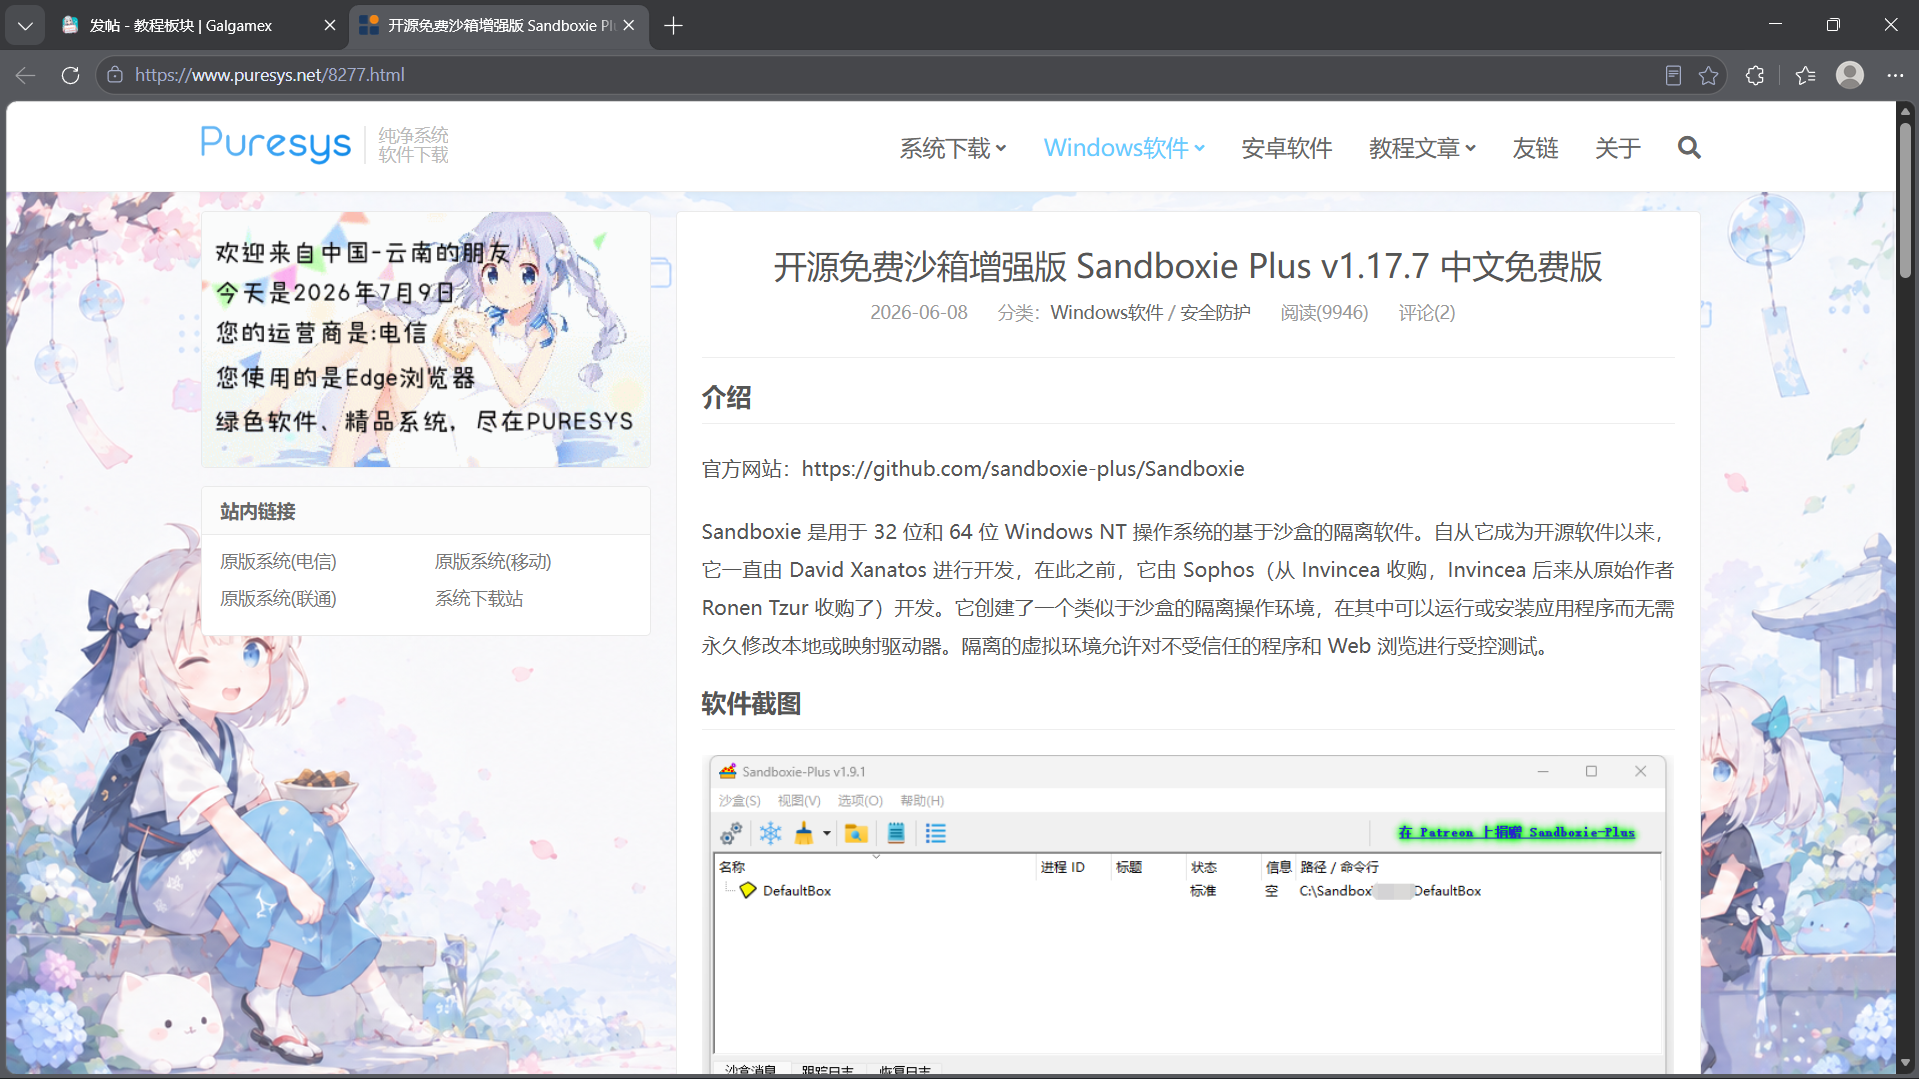This screenshot has width=1919, height=1079.
Task: Go back to the previous page
Action: (26, 75)
